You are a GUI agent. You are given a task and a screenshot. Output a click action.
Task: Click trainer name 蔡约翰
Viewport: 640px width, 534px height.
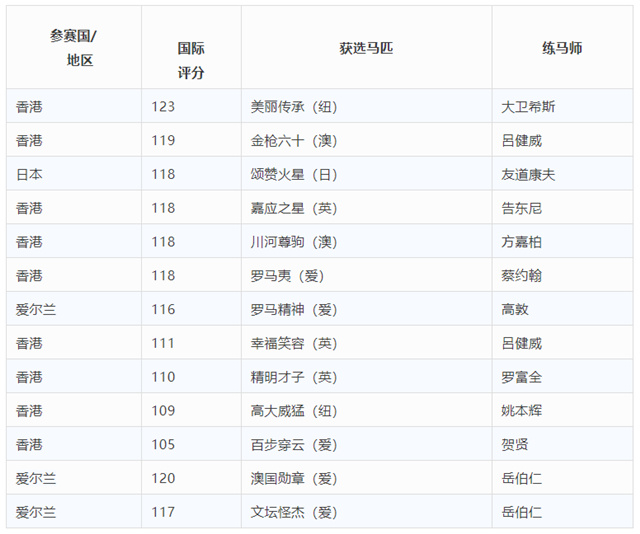(x=522, y=276)
